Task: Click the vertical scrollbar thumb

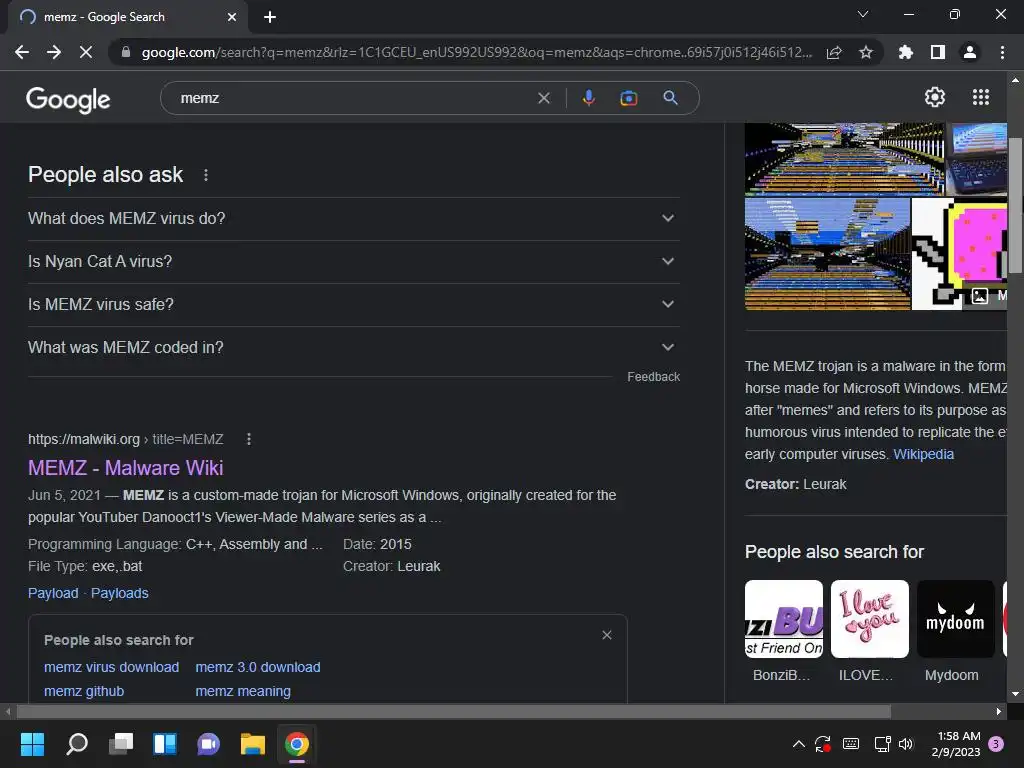Action: tap(1015, 206)
